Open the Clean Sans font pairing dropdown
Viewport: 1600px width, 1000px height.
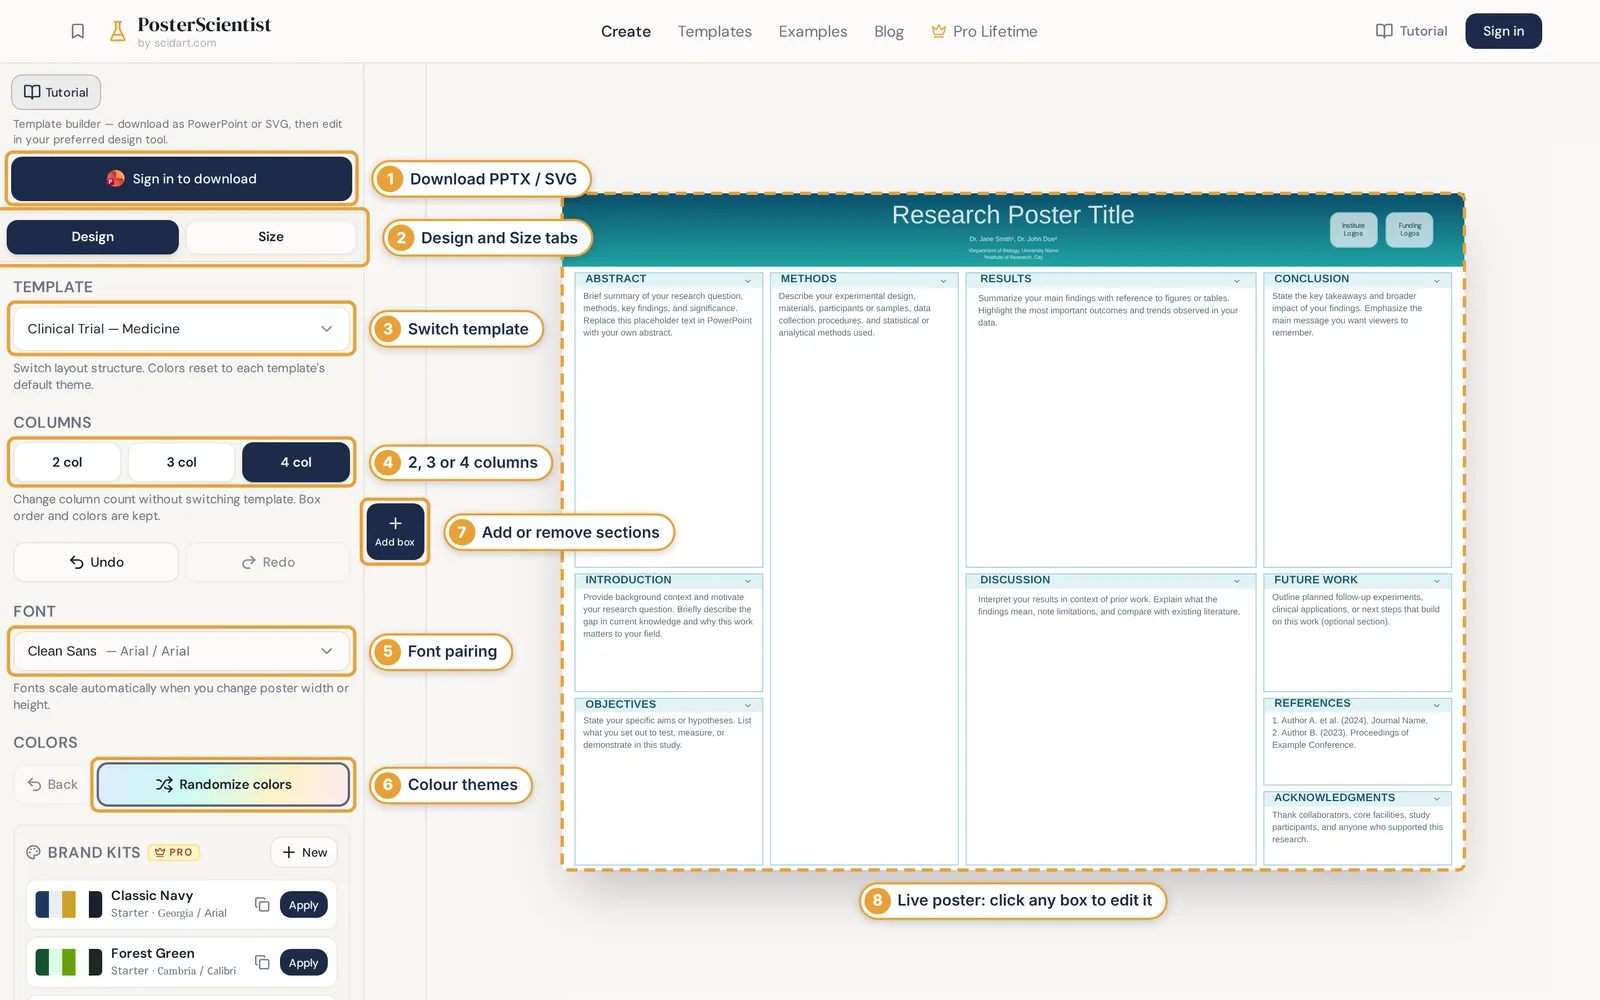(181, 651)
